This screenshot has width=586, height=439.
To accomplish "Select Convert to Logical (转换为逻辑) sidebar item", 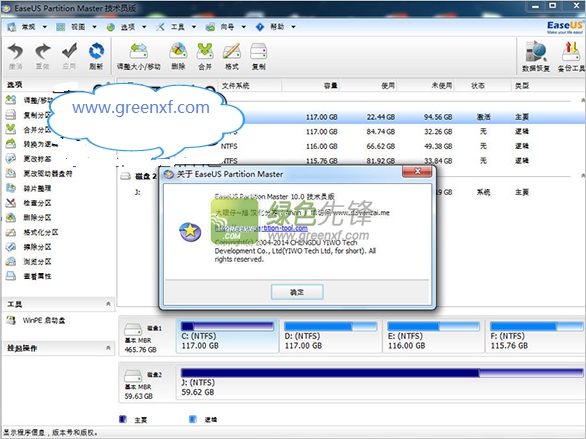I will 31,144.
